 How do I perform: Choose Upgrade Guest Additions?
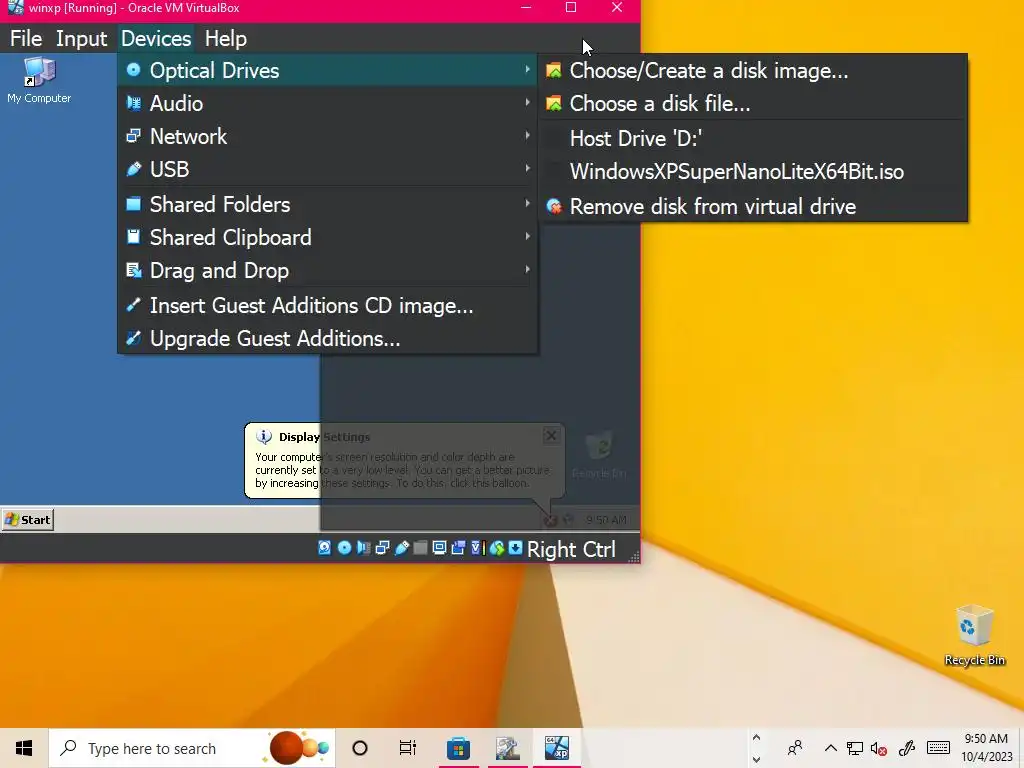point(328,338)
